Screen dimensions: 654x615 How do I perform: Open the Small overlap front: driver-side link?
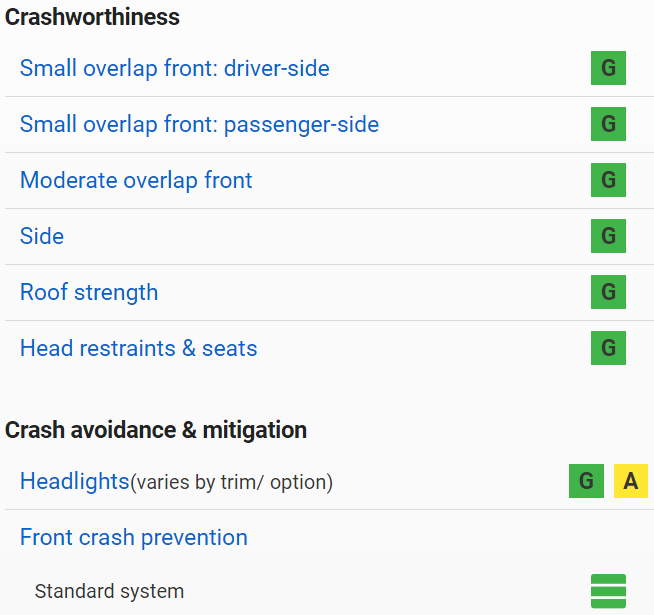pos(175,68)
